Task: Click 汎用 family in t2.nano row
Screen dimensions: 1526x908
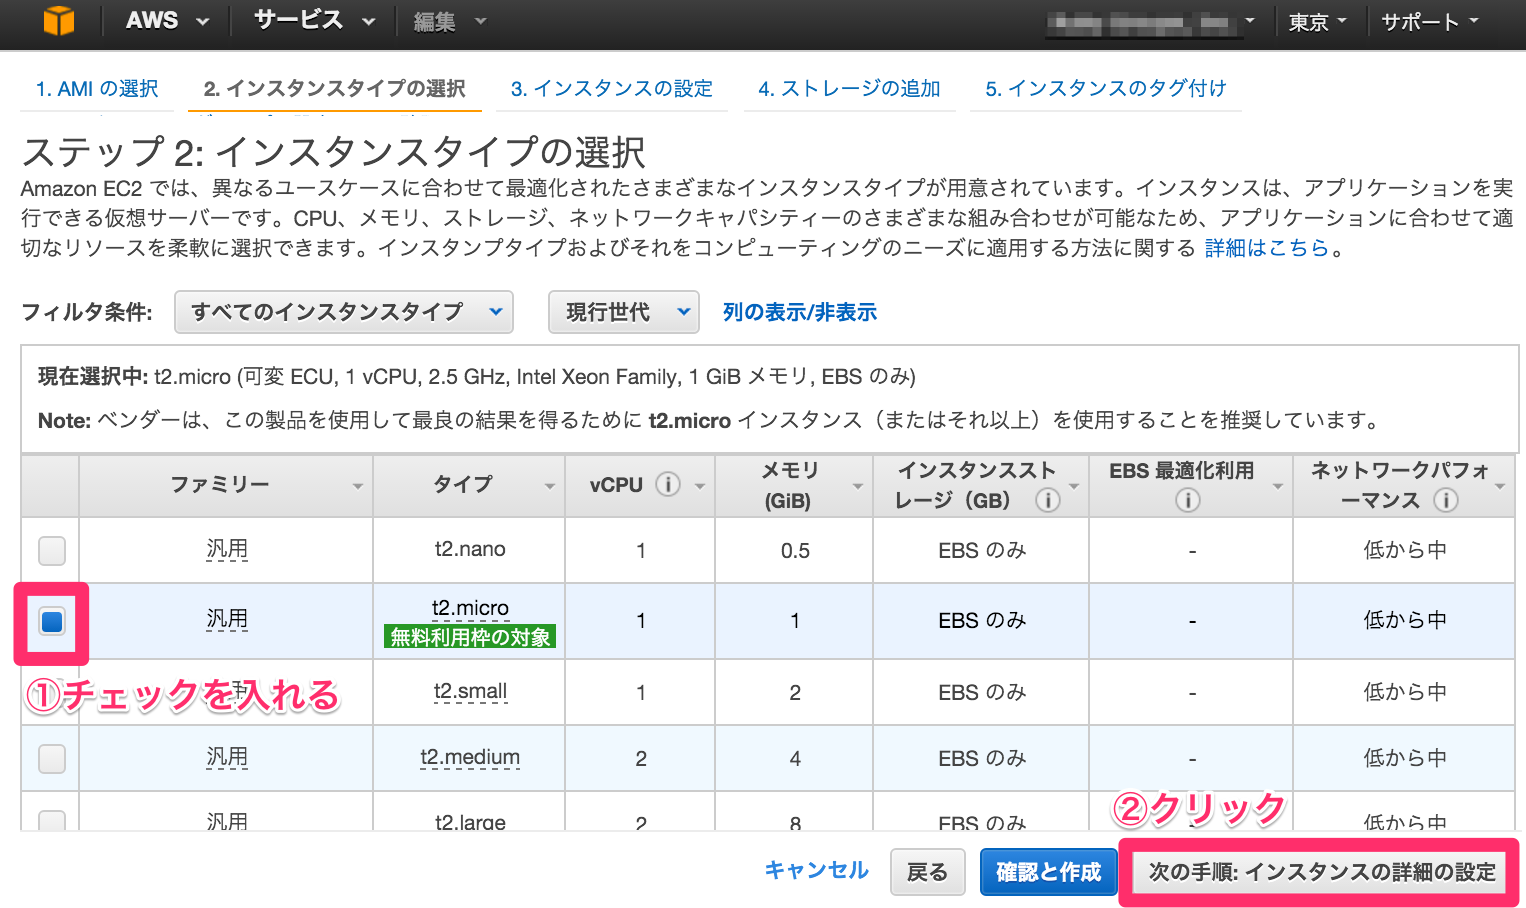Action: coord(227,549)
